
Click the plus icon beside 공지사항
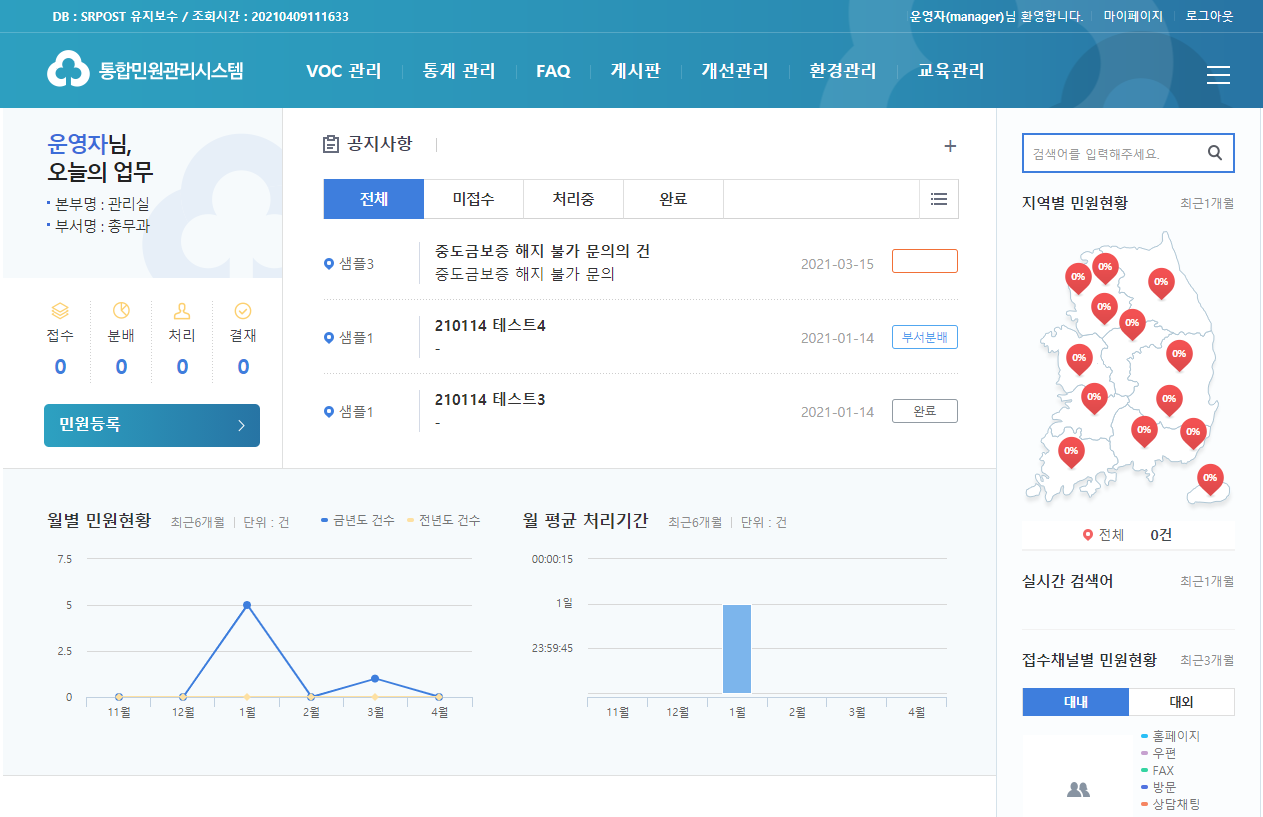950,147
